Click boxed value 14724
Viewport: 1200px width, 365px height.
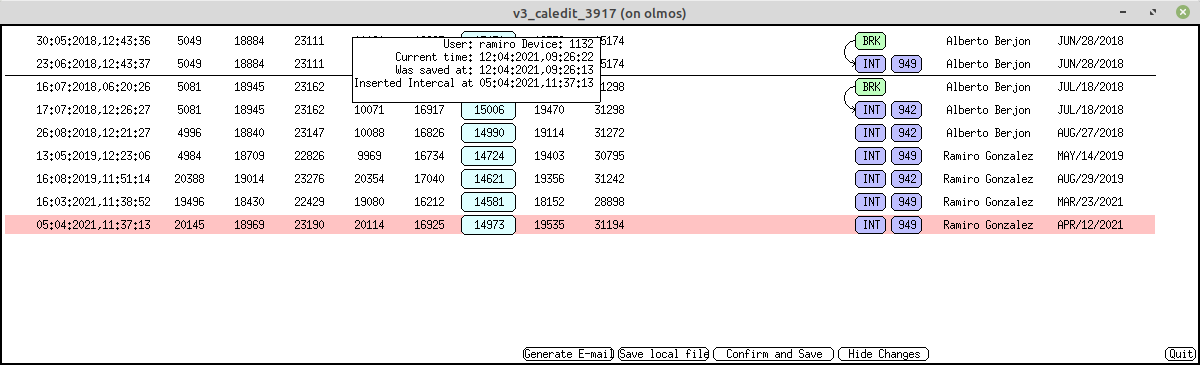(x=488, y=156)
